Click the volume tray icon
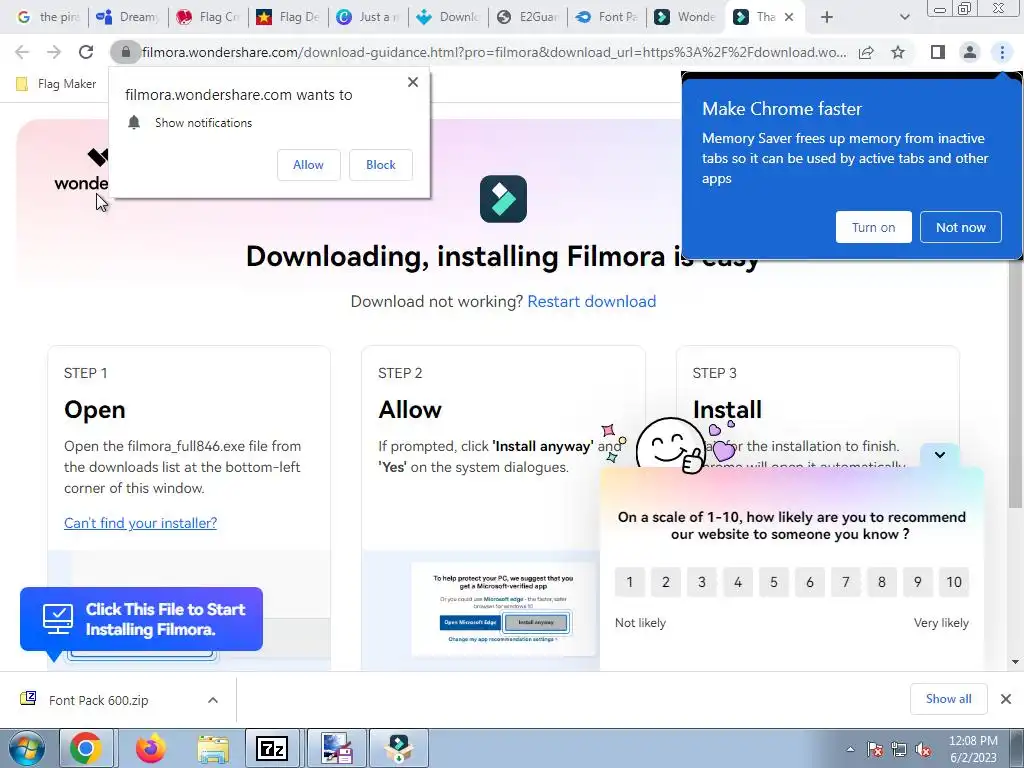1024x768 pixels. [x=923, y=750]
